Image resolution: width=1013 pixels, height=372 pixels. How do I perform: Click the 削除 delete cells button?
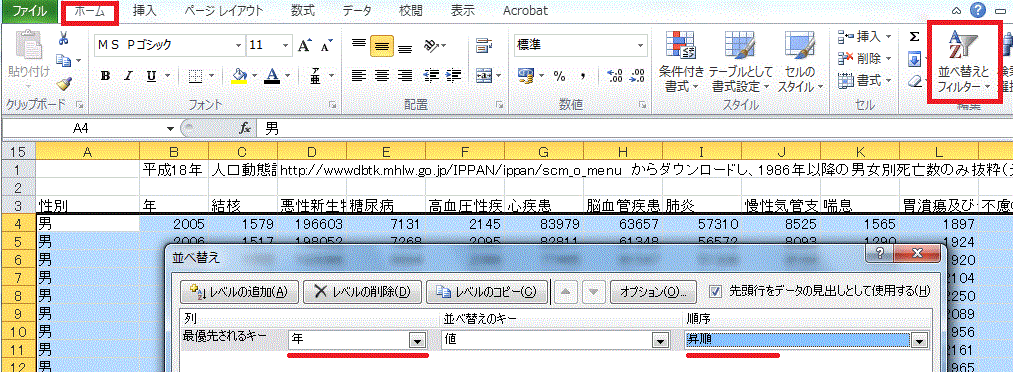(x=864, y=59)
